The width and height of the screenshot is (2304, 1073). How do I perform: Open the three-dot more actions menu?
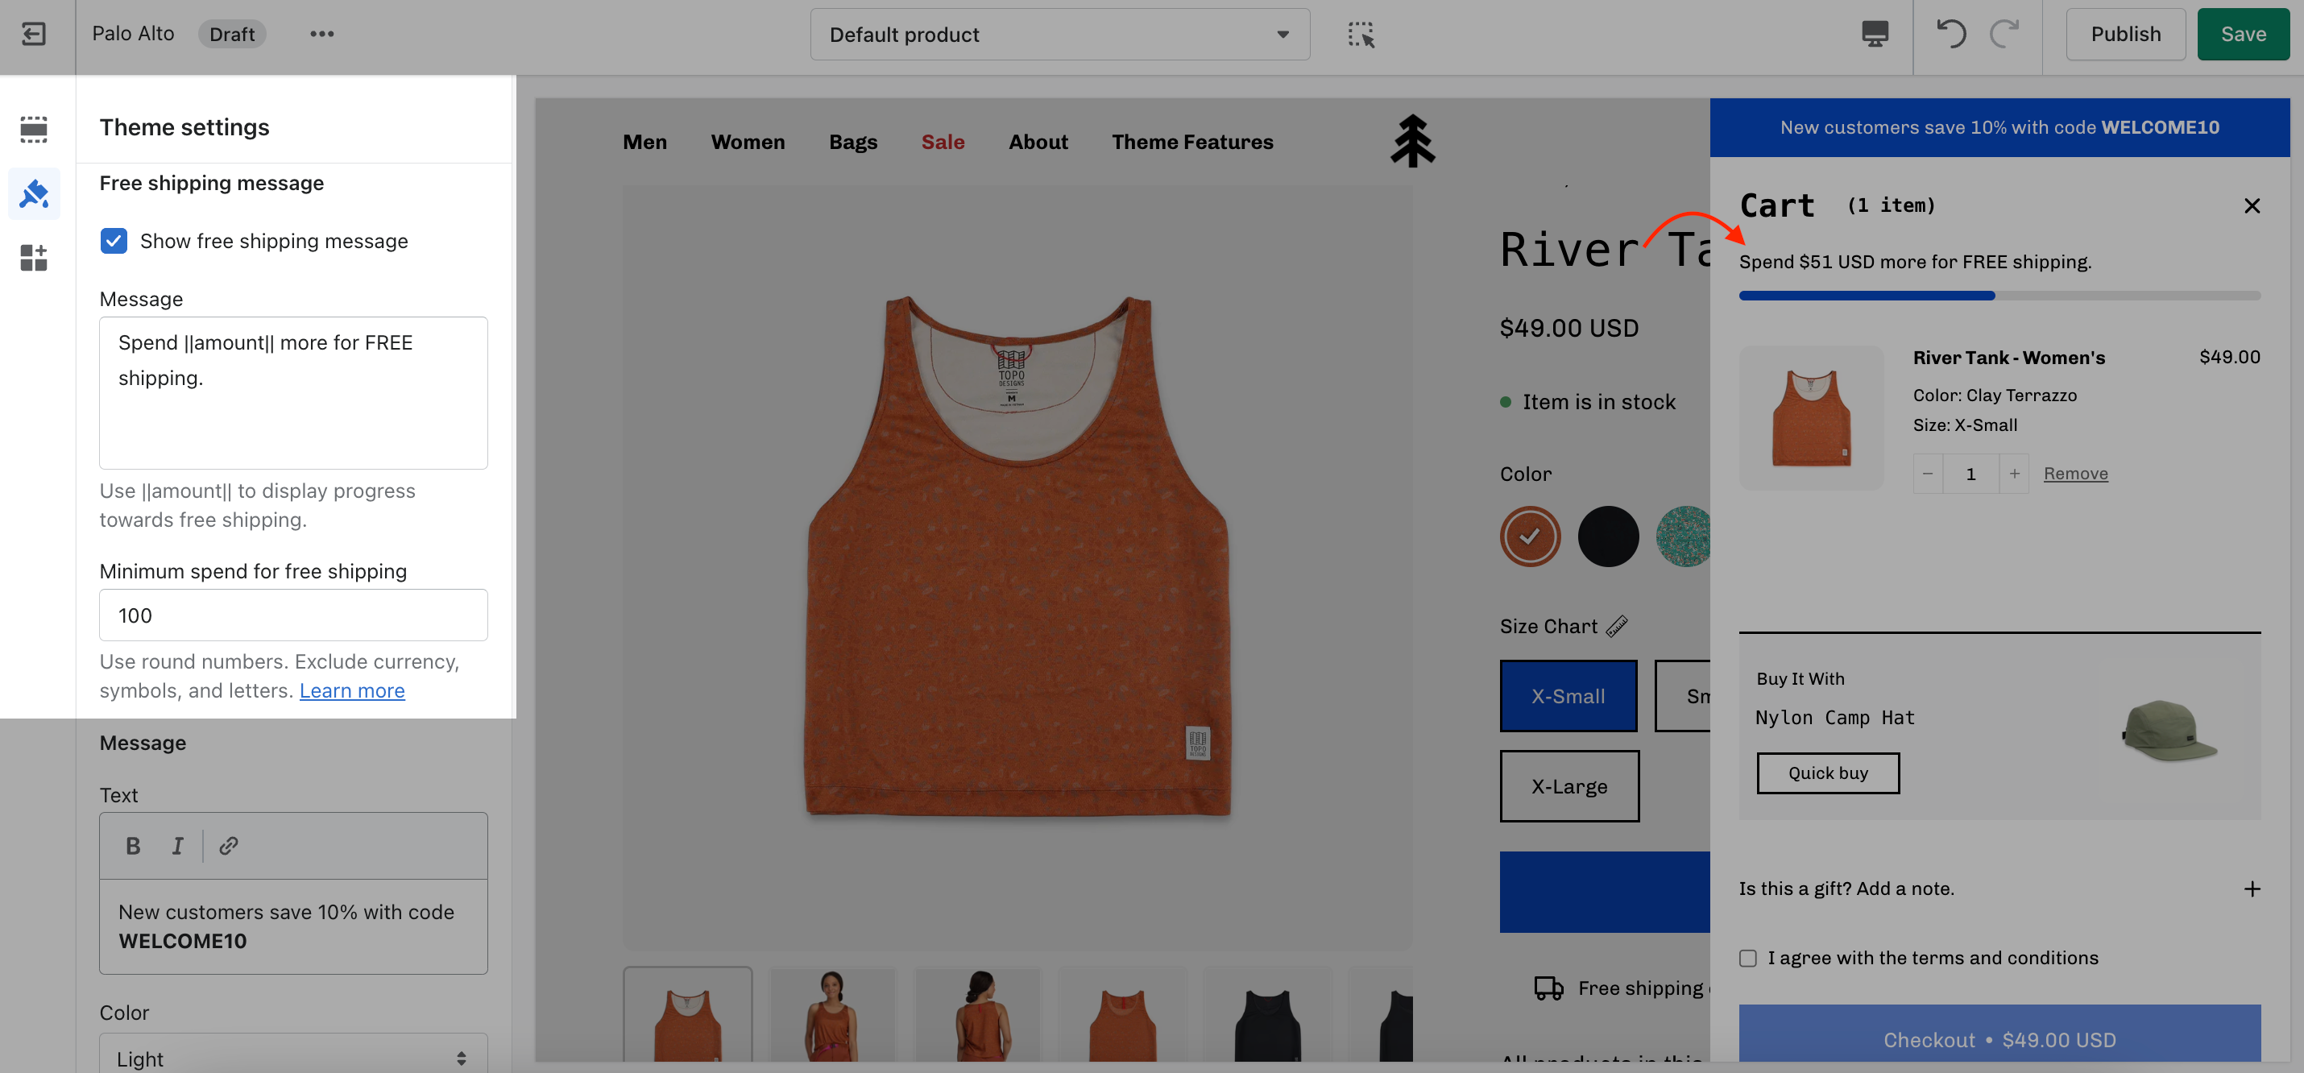321,34
